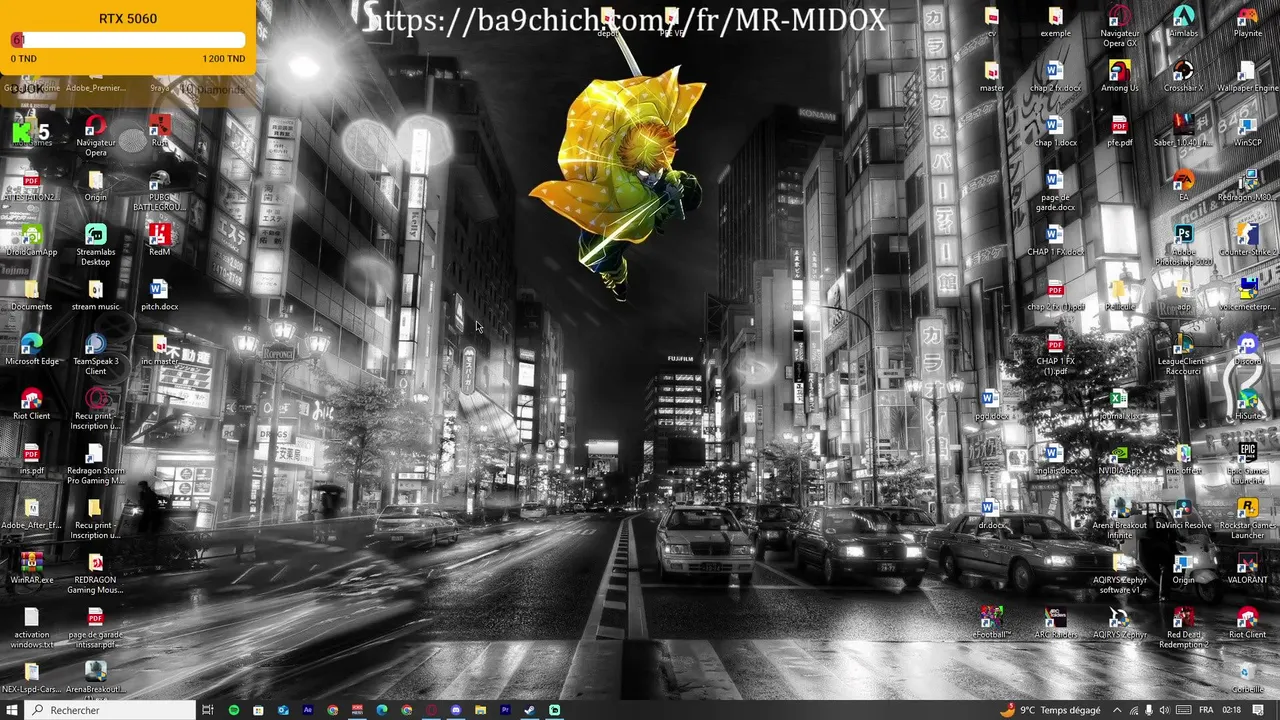Open Premiere Pro taskbar icon
This screenshot has height=720, width=1280.
click(505, 710)
